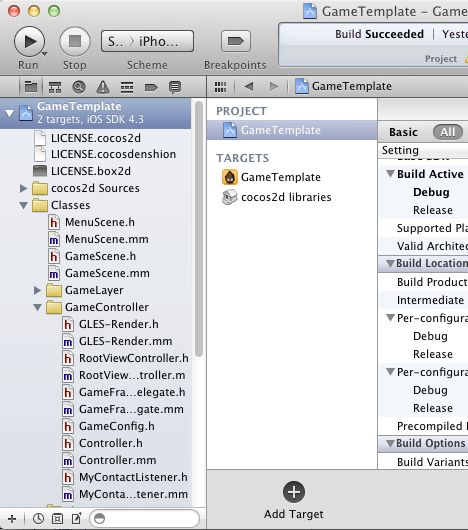This screenshot has width=468, height=530.
Task: Open the Search navigator
Action: [x=79, y=87]
